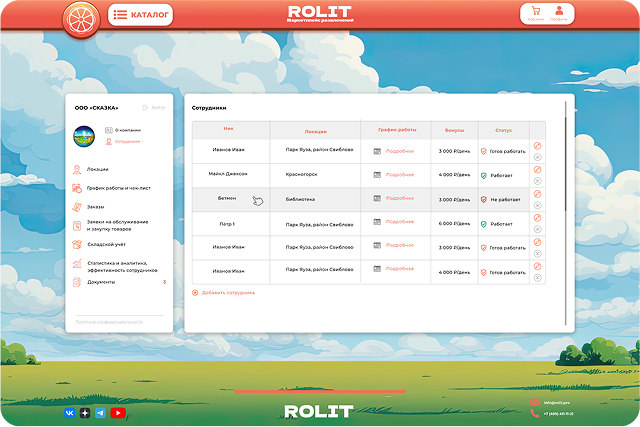This screenshot has height=427, width=640.
Task: Open the Telegram link in footer
Action: coord(100,412)
